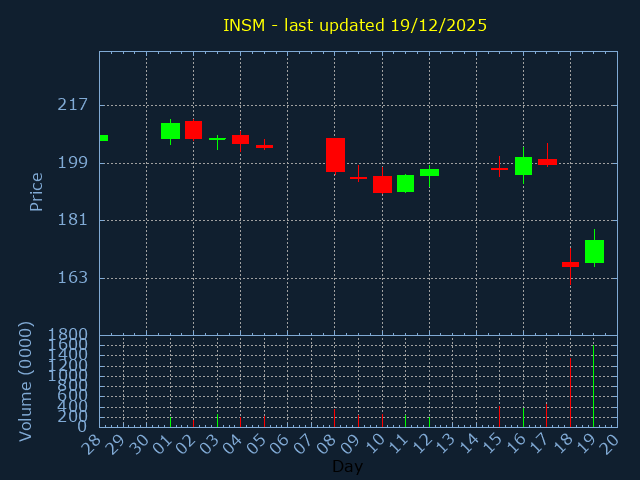The width and height of the screenshot is (640, 480).
Task: Select the green candlestick for day 16
Action: tap(523, 166)
